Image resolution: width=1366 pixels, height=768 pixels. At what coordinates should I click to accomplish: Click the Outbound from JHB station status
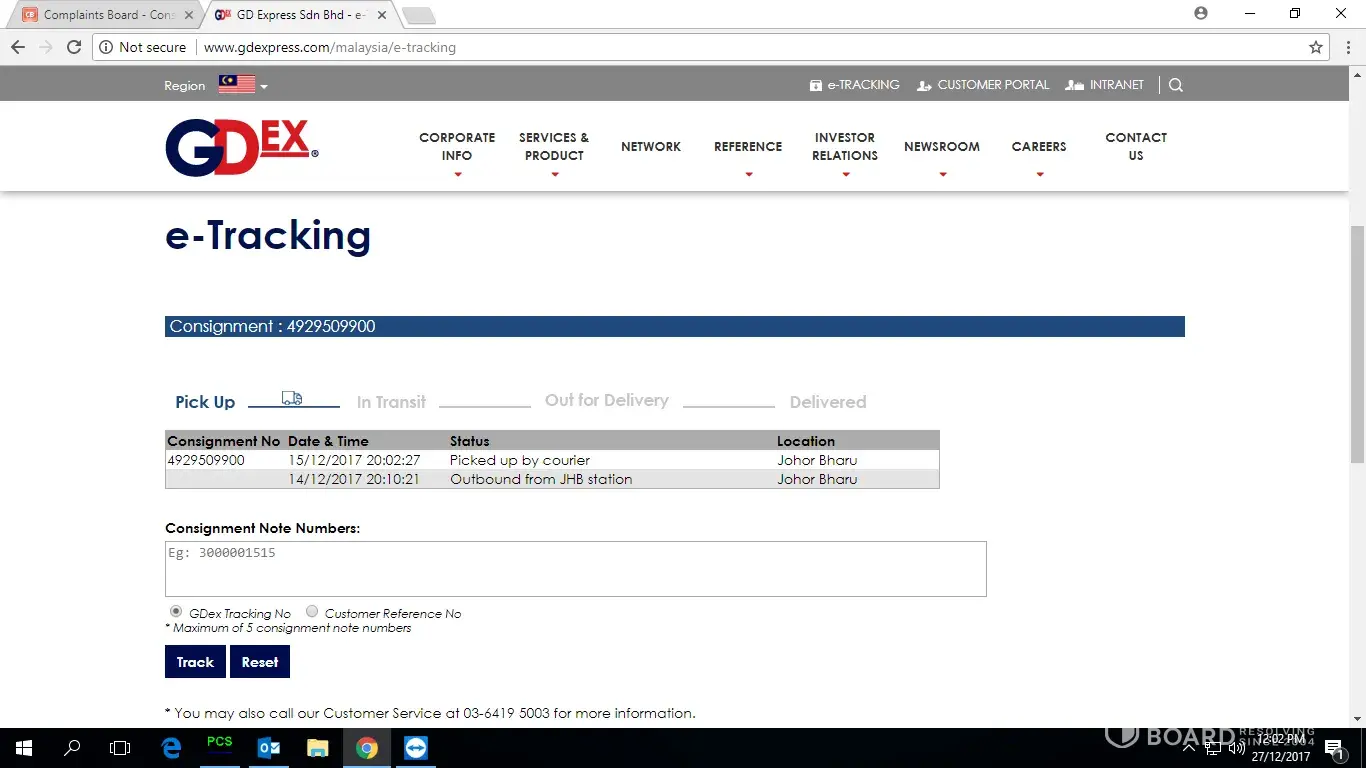click(541, 479)
